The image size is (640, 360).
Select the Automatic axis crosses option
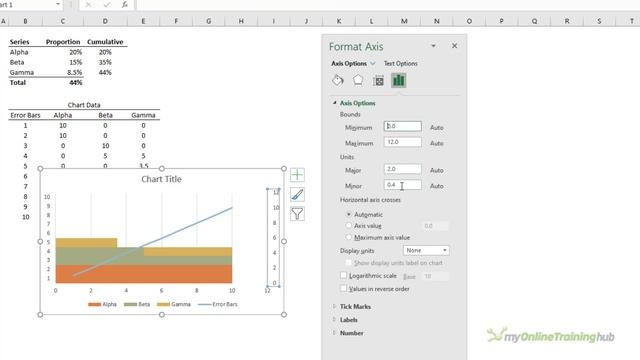coord(349,214)
